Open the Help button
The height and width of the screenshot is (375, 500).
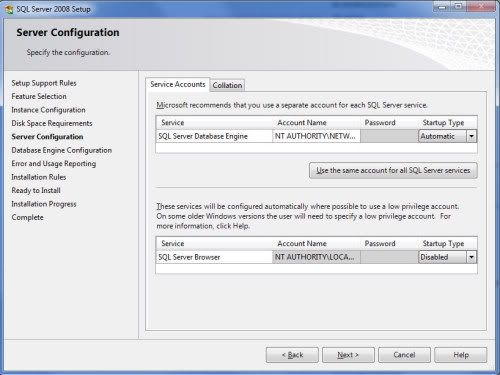[x=460, y=355]
